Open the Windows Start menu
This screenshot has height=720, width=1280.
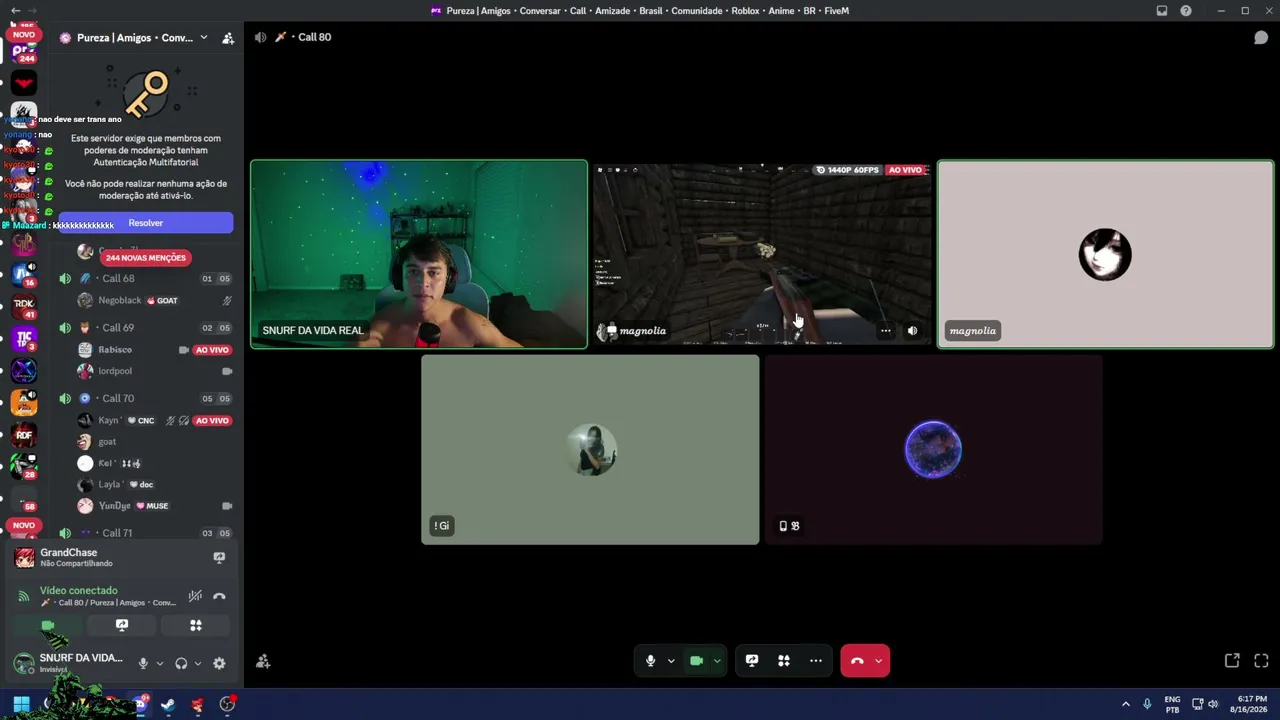pyautogui.click(x=21, y=704)
